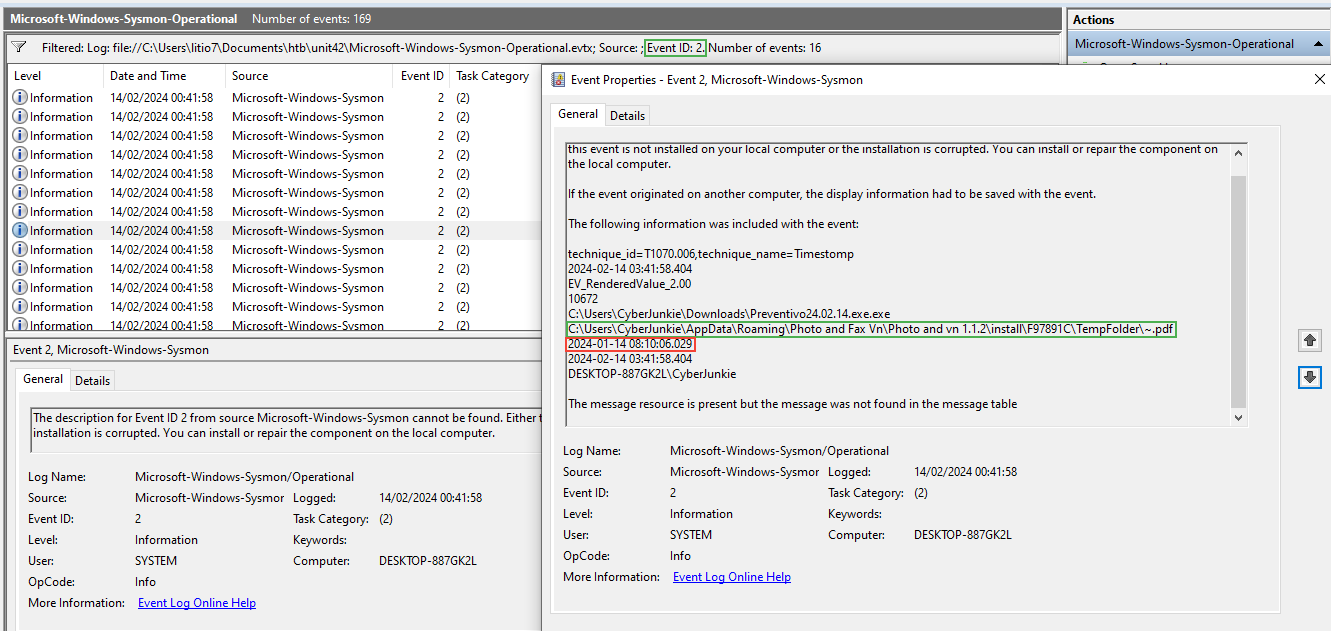Screen dimensions: 1331x631
Task: Click the Preventivo24.02.14.exe.exe path line
Action: (x=729, y=314)
